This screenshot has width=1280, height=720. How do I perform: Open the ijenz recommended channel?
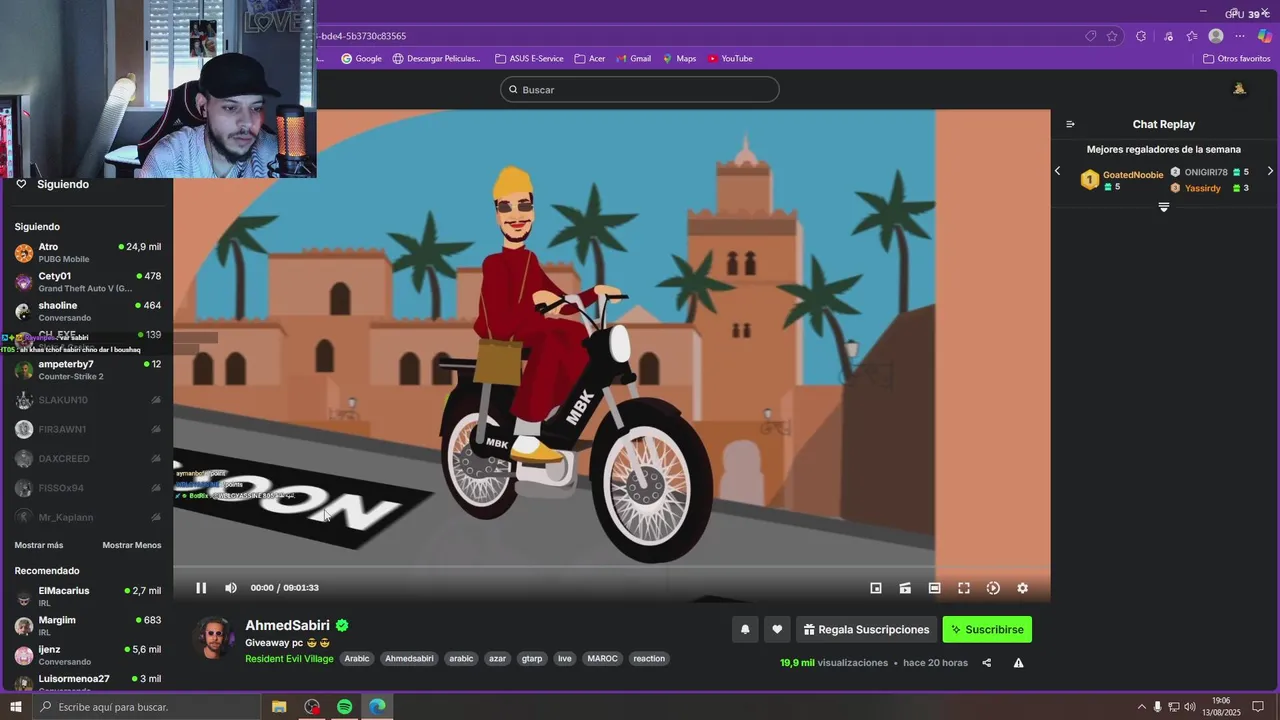tap(88, 655)
